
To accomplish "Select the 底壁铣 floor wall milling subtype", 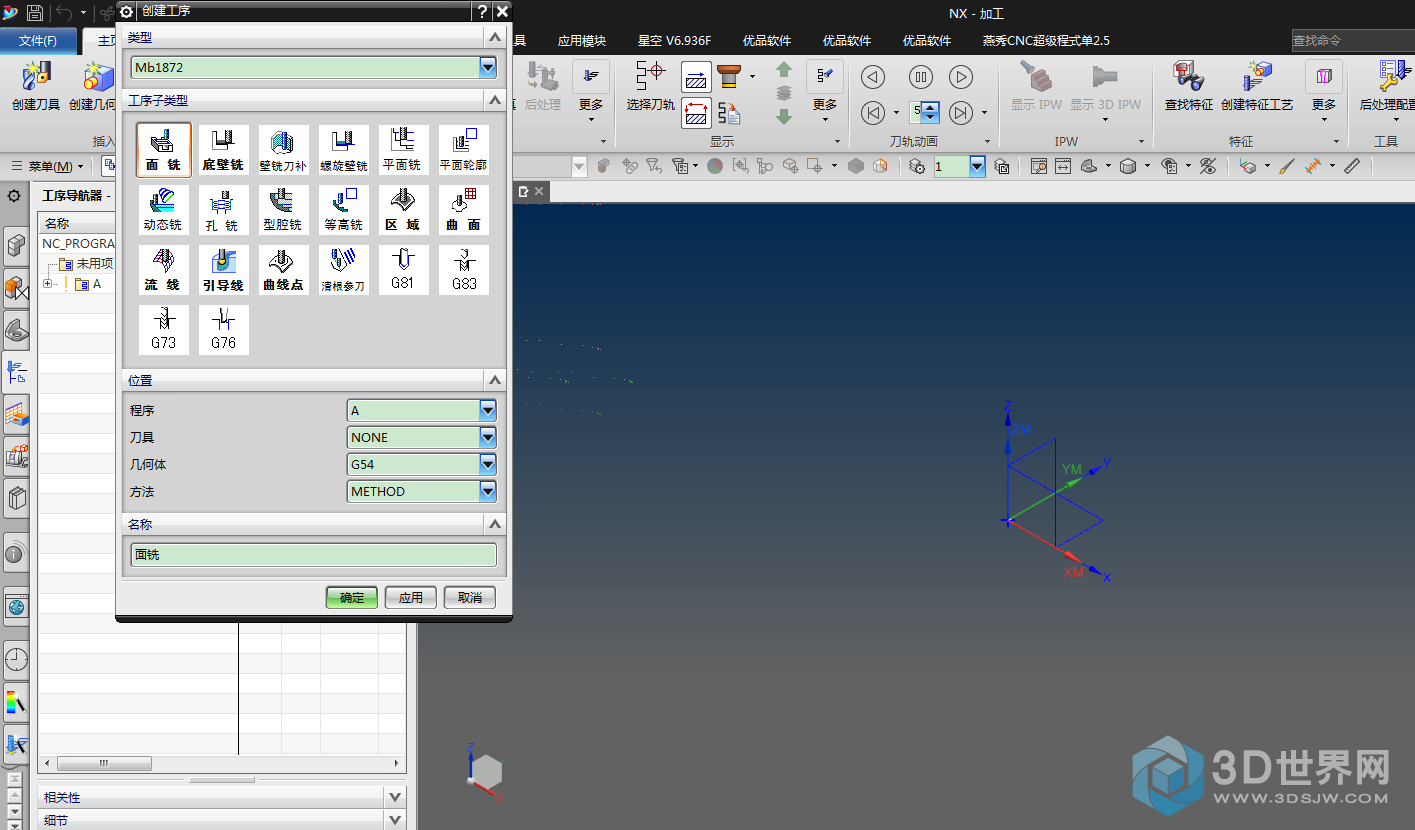I will point(224,150).
